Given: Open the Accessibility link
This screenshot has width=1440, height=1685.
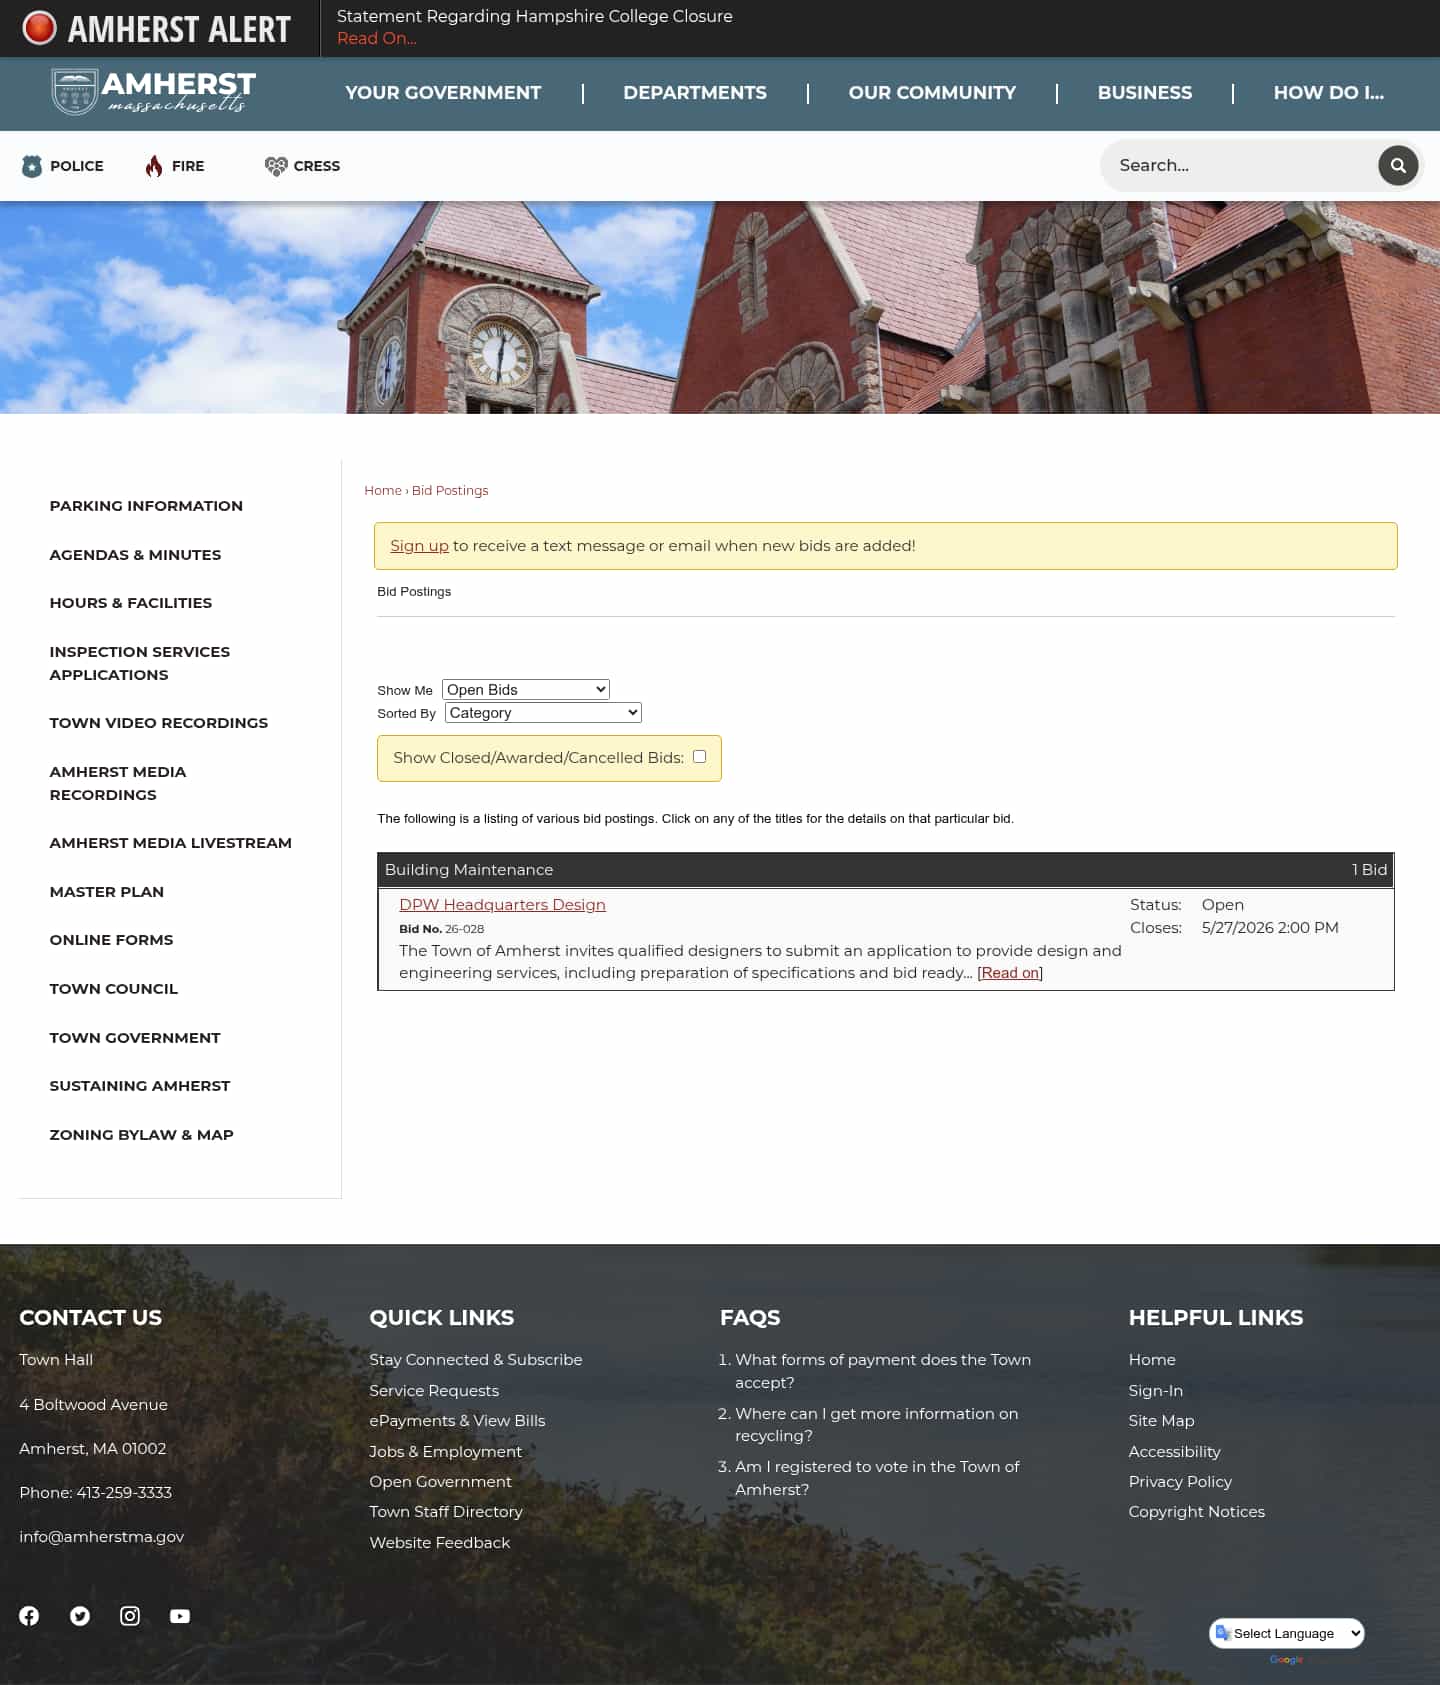Looking at the screenshot, I should coord(1175,1452).
